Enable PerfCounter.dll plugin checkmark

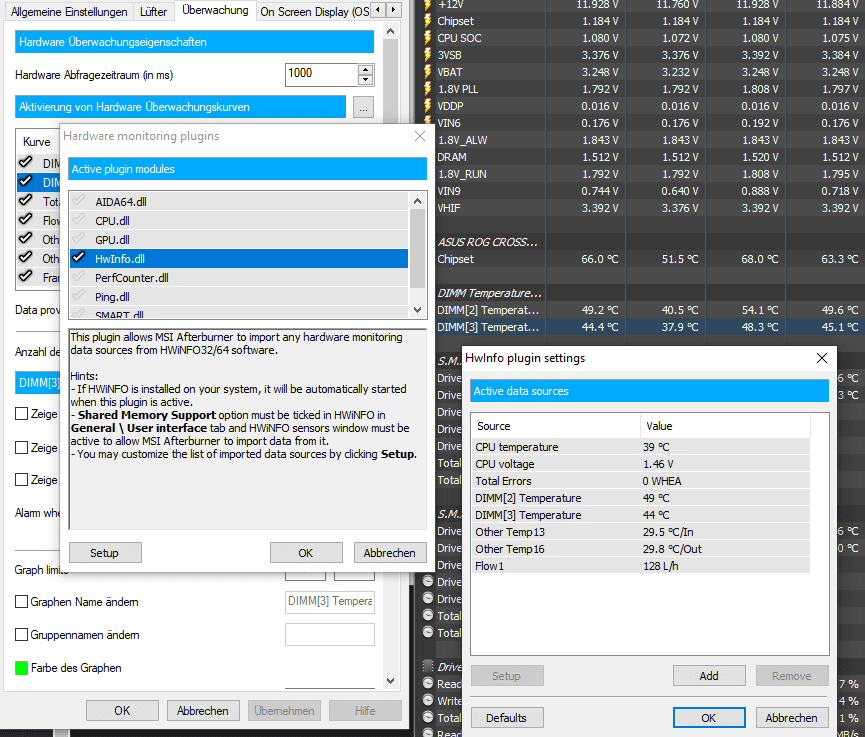coord(79,277)
